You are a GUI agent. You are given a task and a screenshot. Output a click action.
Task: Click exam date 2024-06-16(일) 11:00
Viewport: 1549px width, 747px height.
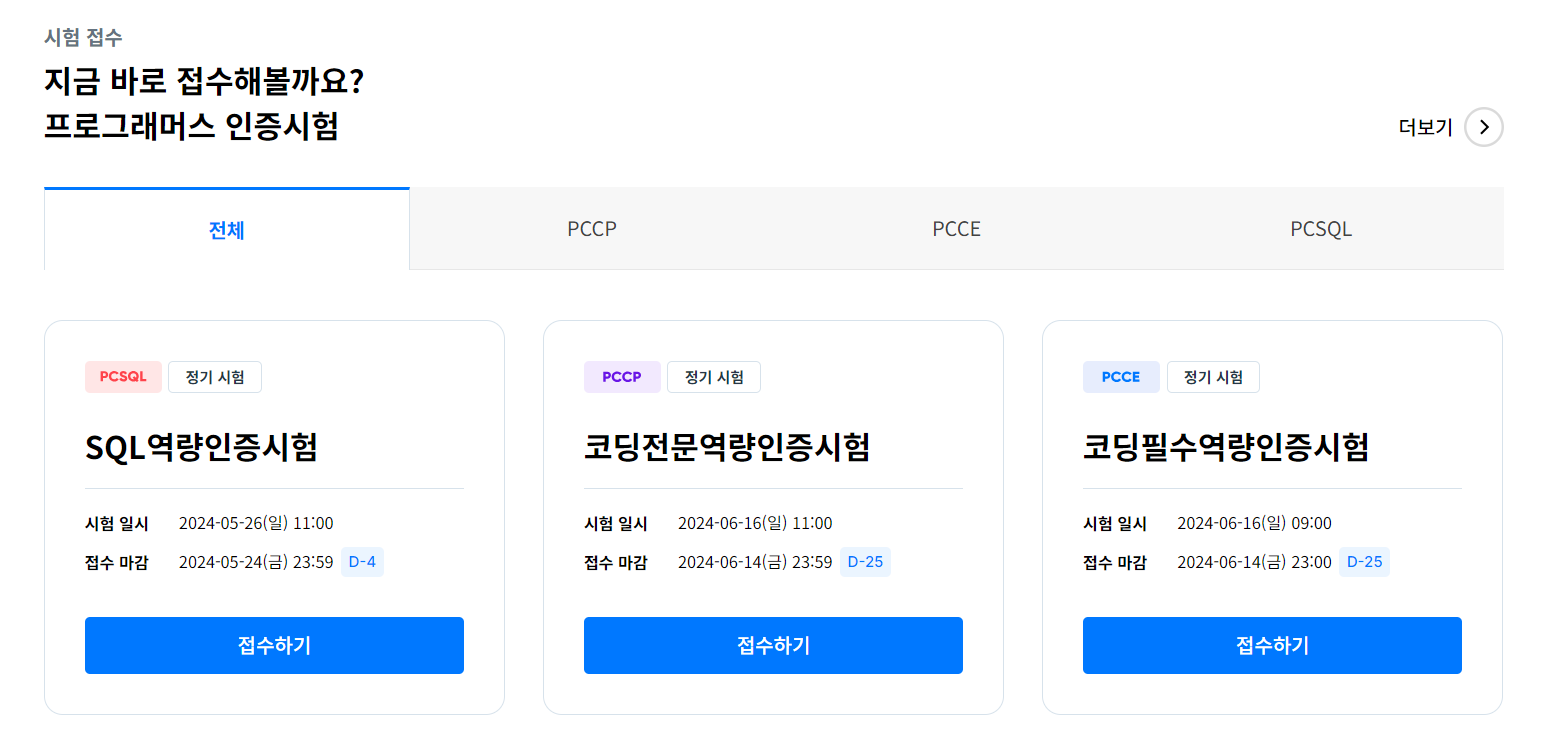755,523
